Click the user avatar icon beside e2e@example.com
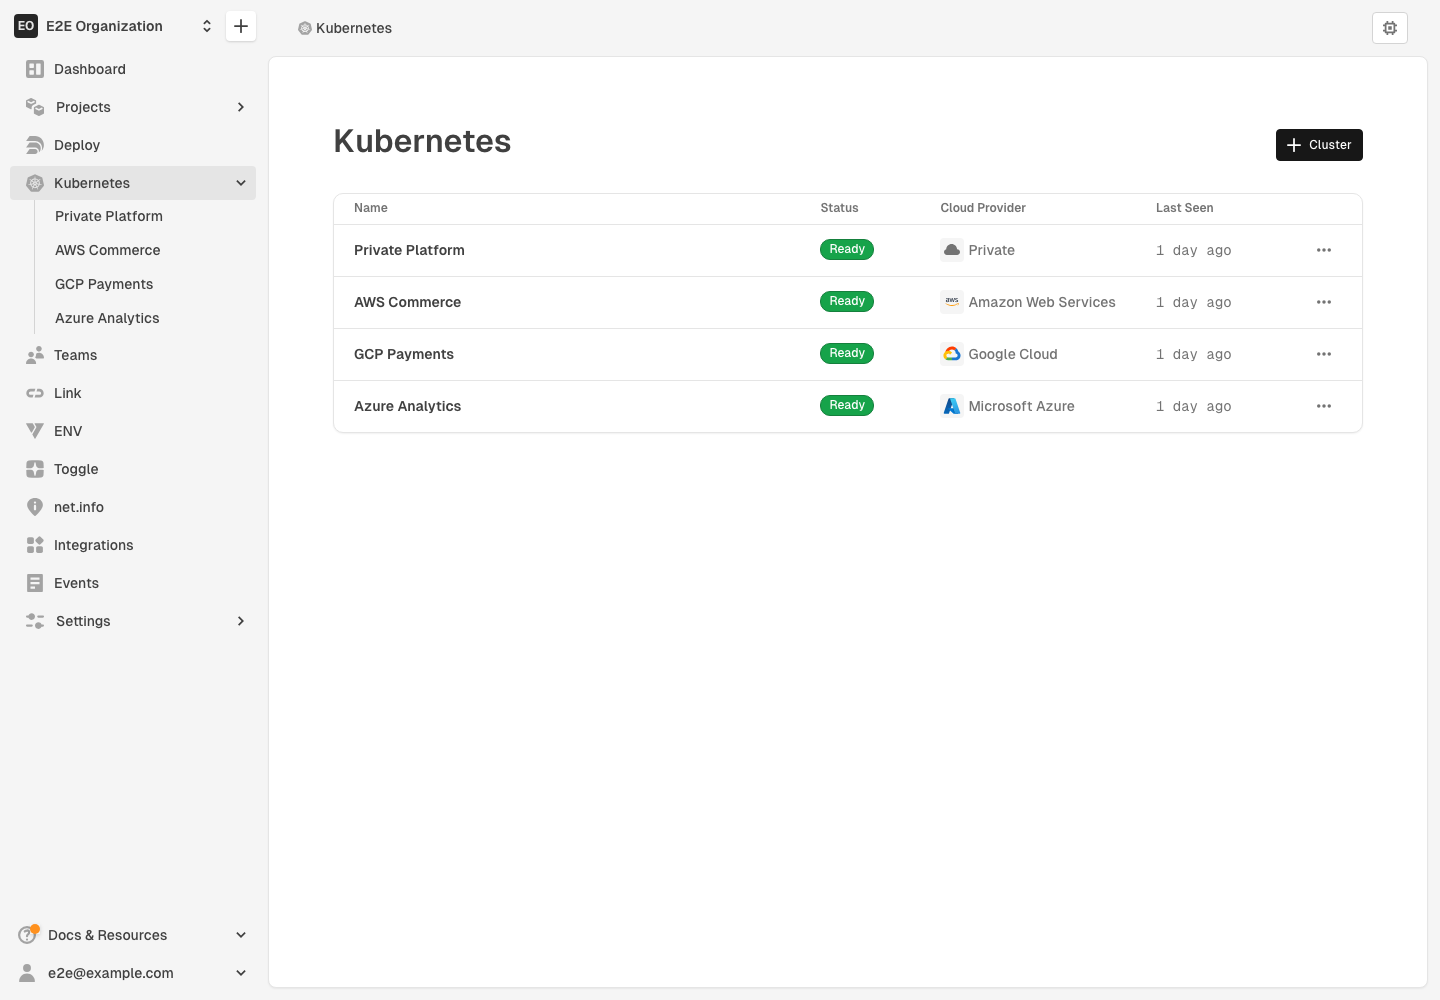The height and width of the screenshot is (1000, 1440). click(27, 973)
